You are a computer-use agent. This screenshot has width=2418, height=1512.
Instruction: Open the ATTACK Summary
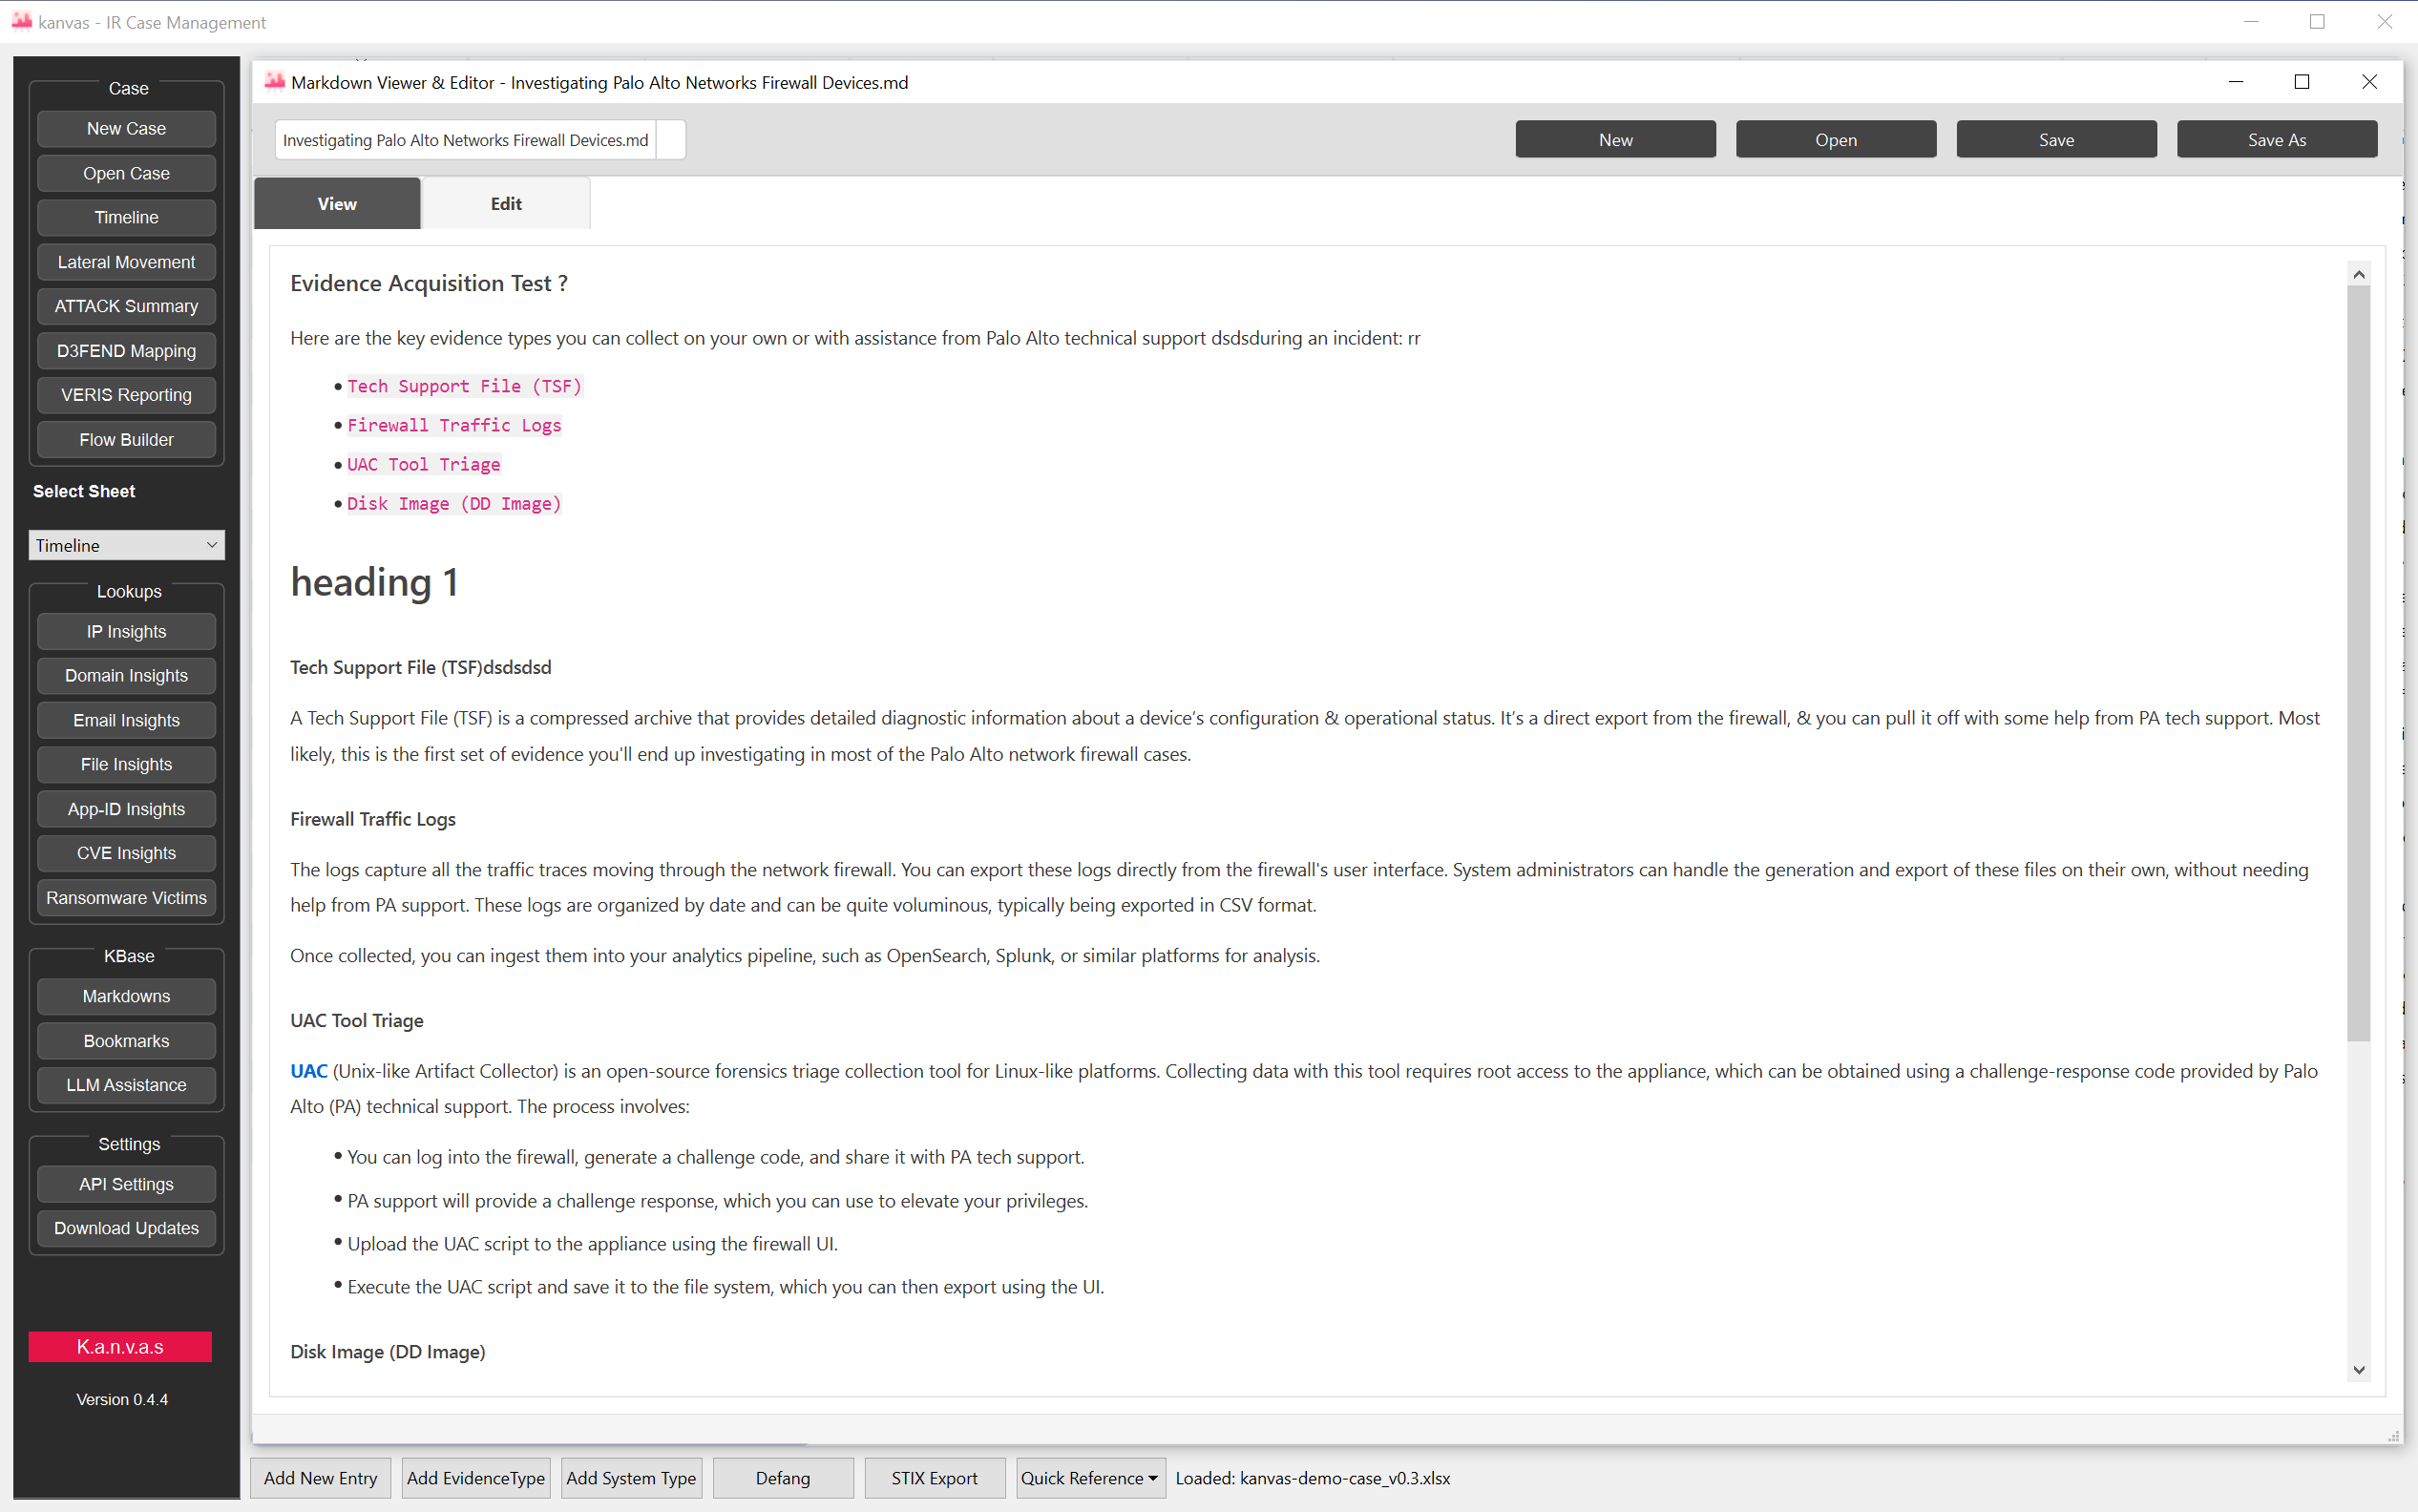(126, 306)
